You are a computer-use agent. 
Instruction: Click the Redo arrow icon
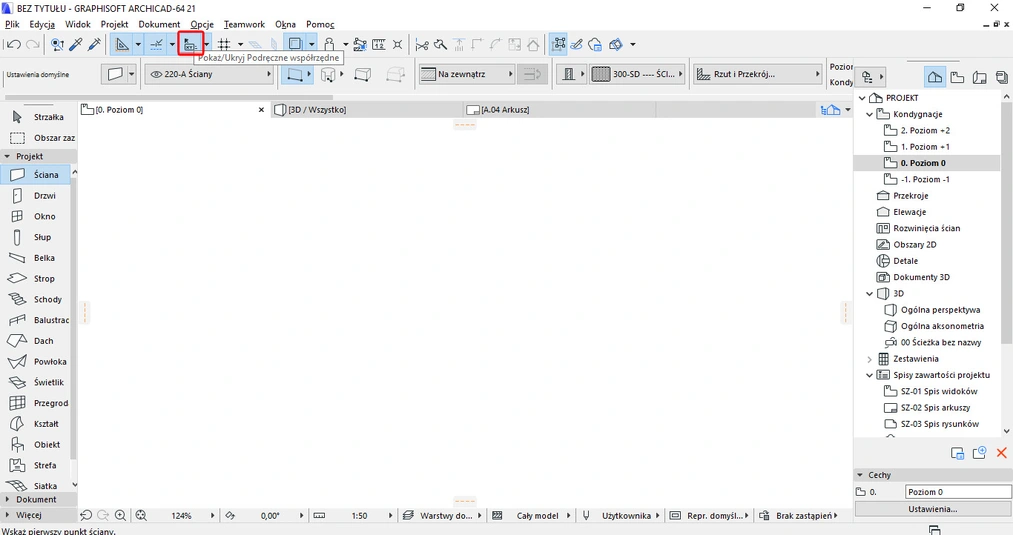click(x=32, y=45)
